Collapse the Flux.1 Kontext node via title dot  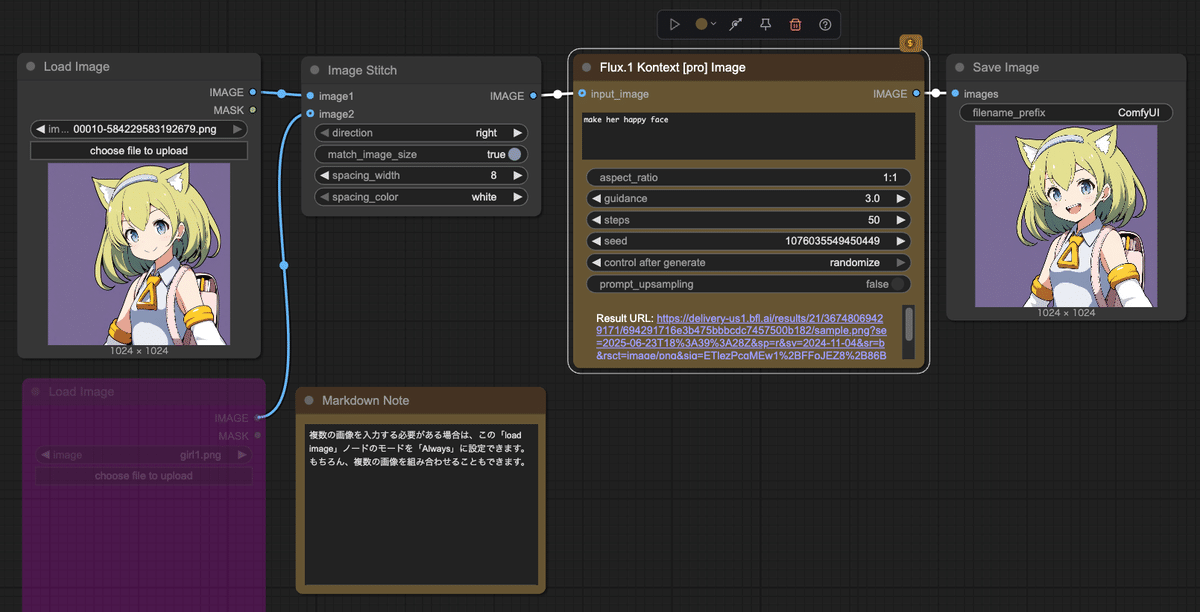pos(587,68)
